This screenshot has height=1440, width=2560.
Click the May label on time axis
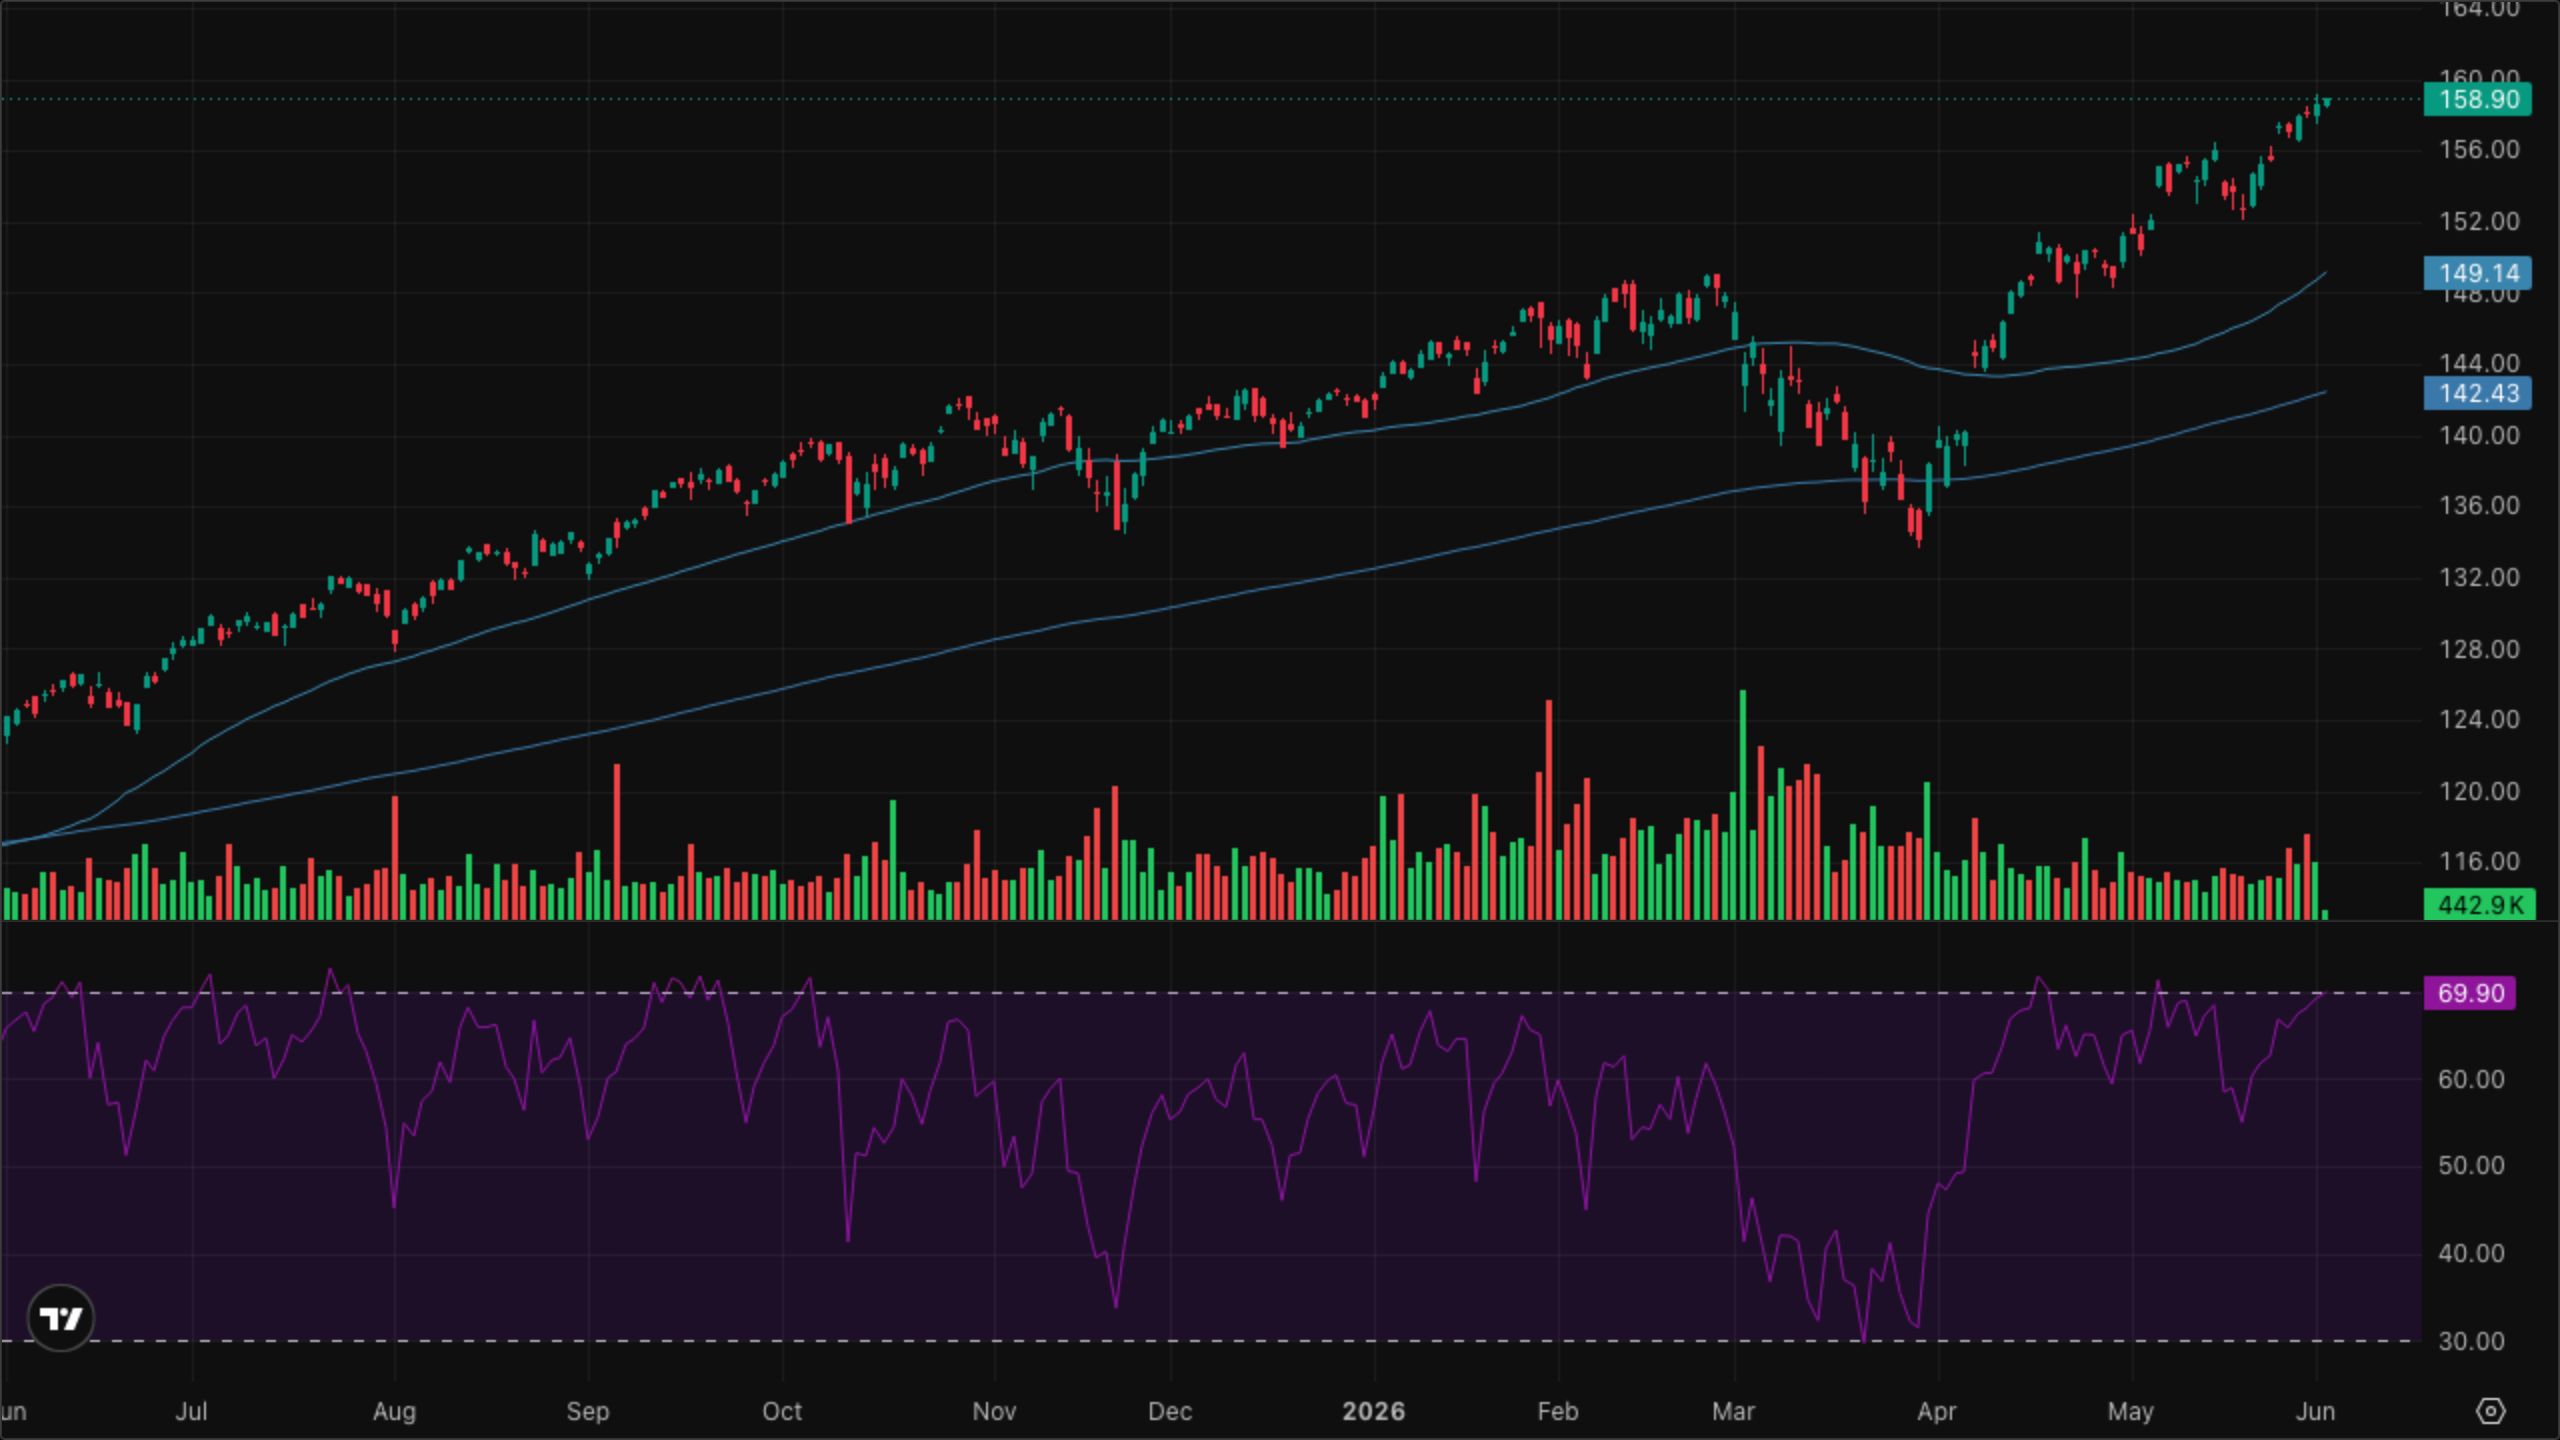pyautogui.click(x=2131, y=1411)
